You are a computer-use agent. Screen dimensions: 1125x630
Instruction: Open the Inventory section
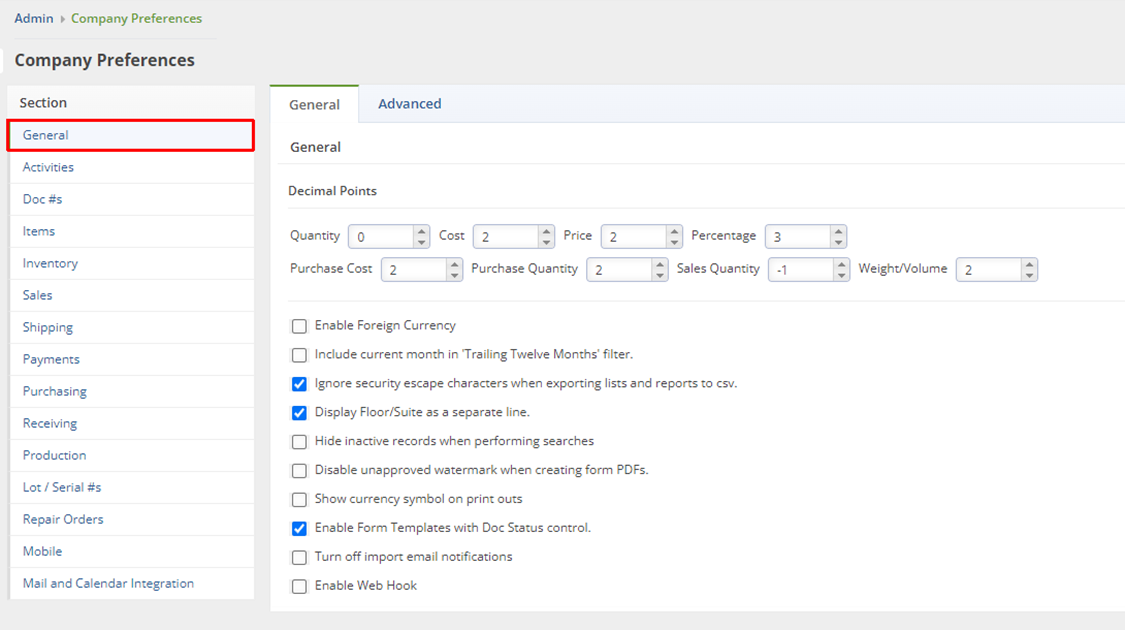tap(50, 263)
